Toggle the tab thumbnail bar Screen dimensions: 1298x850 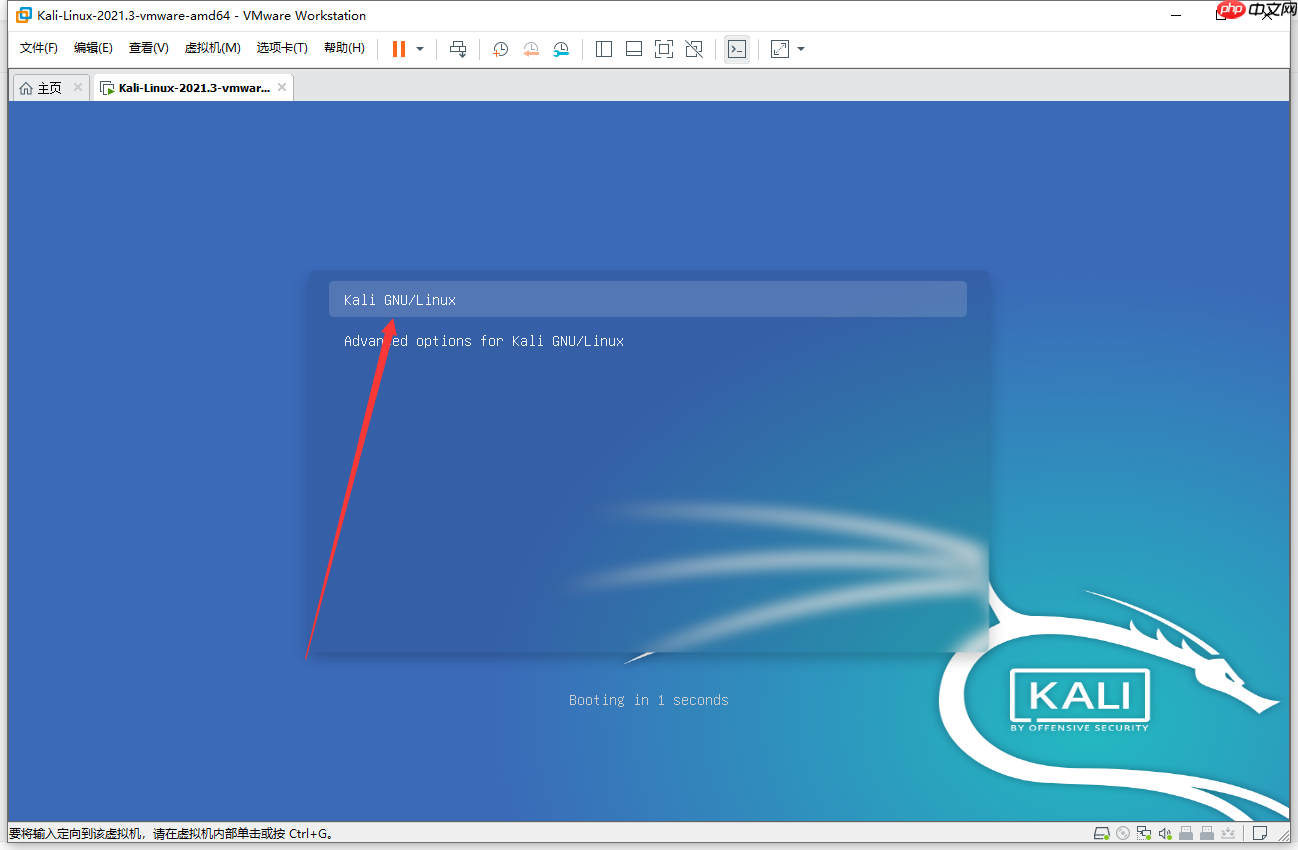coord(633,48)
